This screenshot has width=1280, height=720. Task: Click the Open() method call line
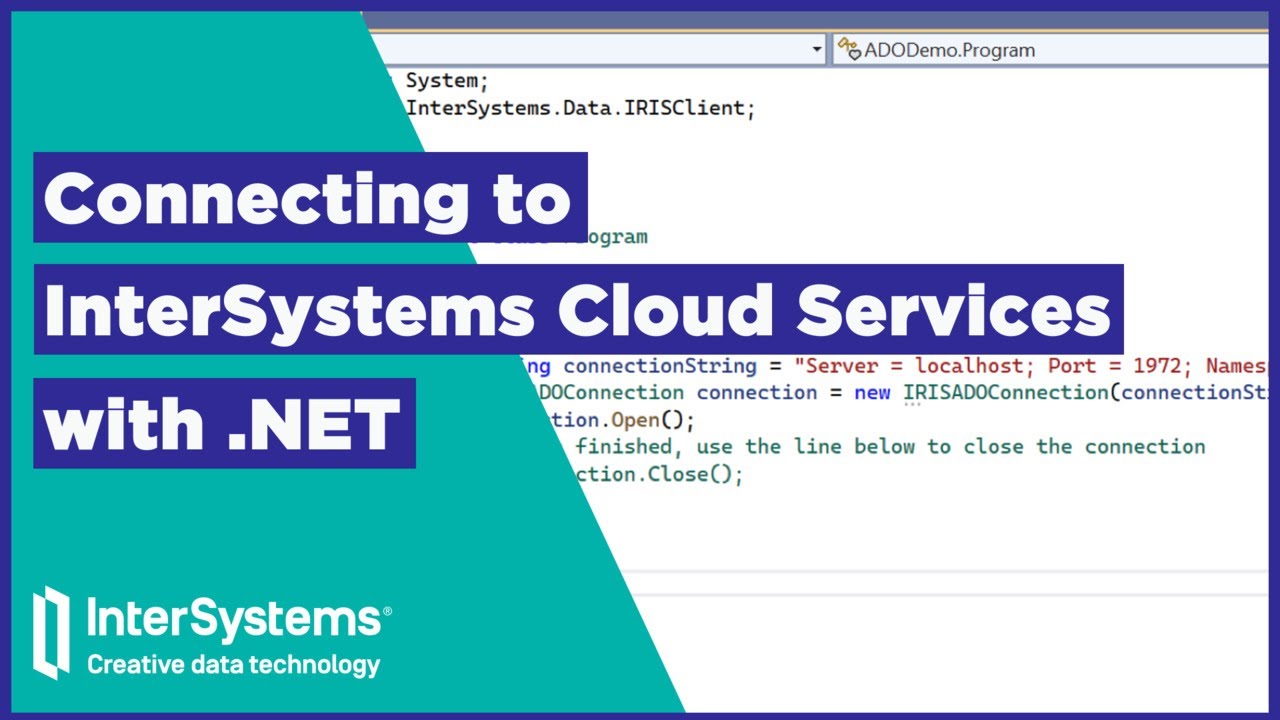click(x=625, y=420)
